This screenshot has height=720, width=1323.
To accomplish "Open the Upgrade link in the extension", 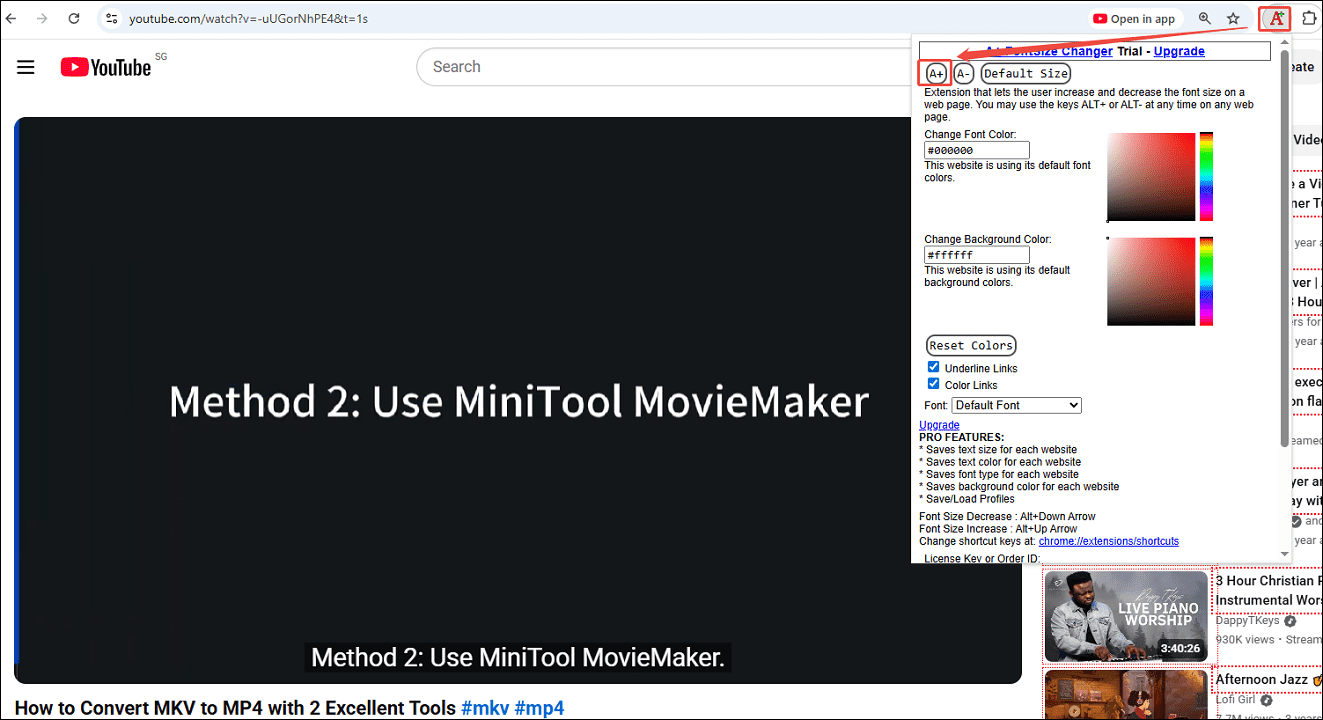I will [x=1179, y=51].
